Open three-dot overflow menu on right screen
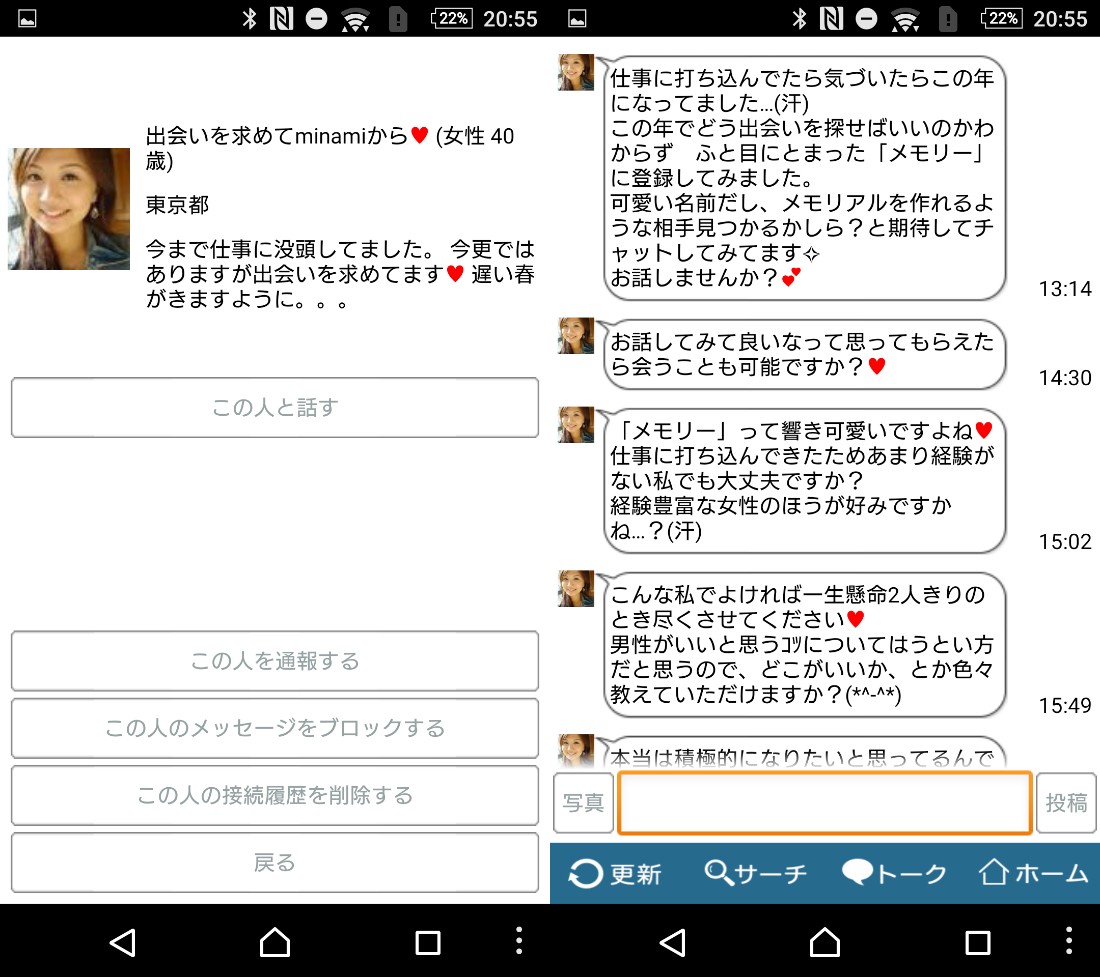This screenshot has width=1100, height=977. pos(1068,941)
